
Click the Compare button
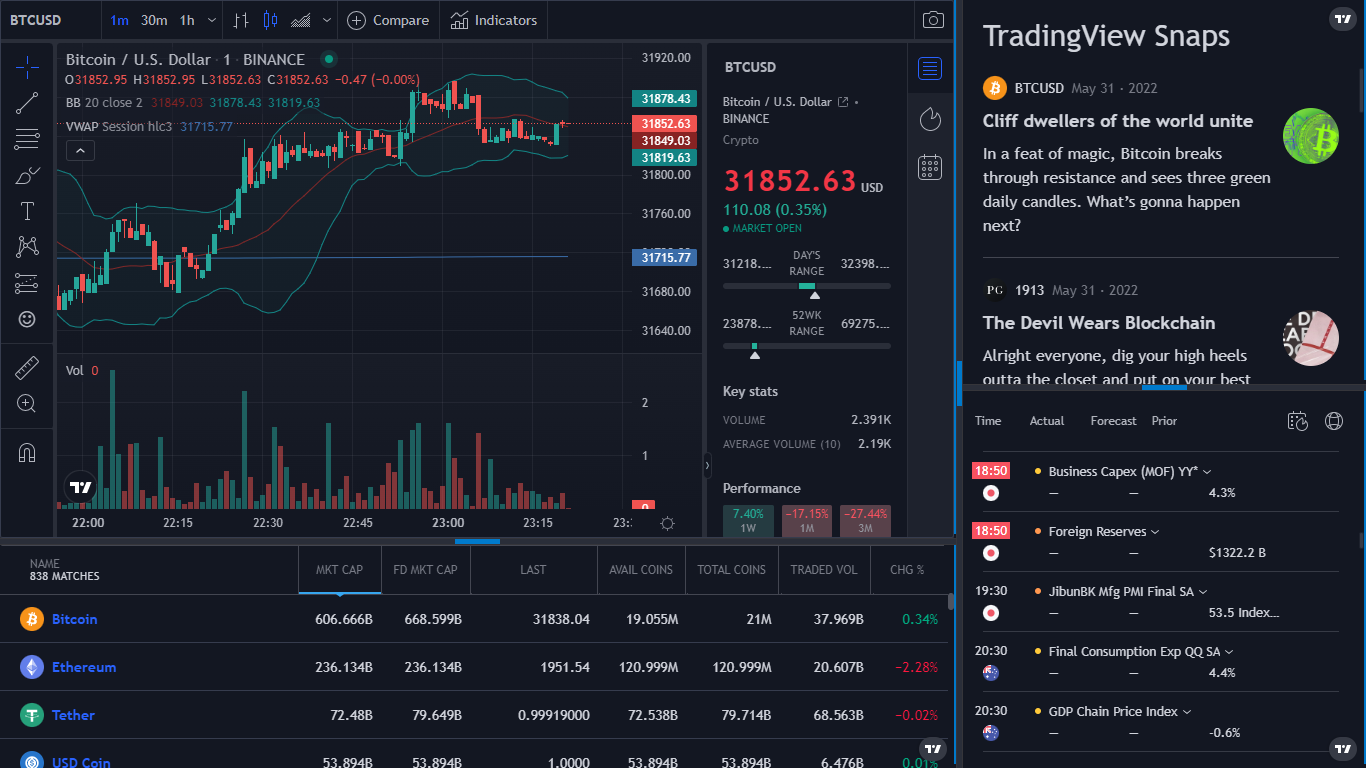point(388,20)
